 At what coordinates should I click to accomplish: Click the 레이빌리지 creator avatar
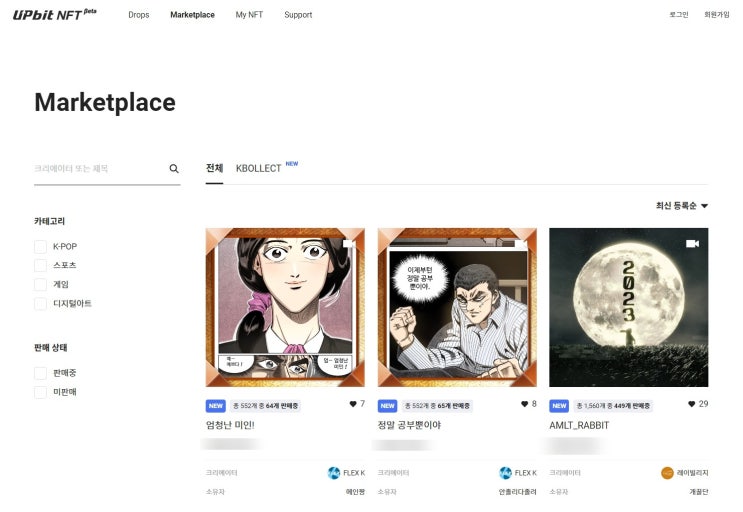[667, 473]
